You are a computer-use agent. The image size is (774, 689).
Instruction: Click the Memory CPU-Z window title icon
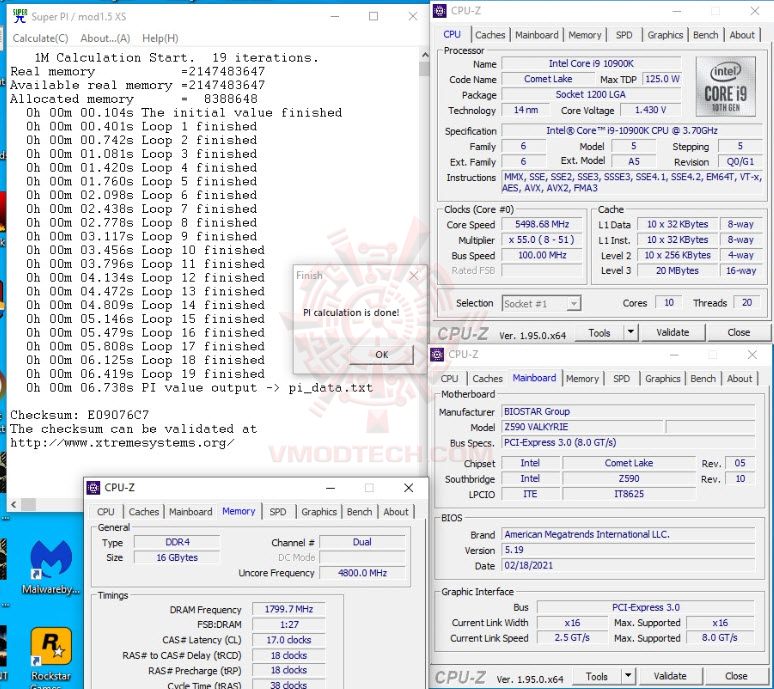coord(93,488)
